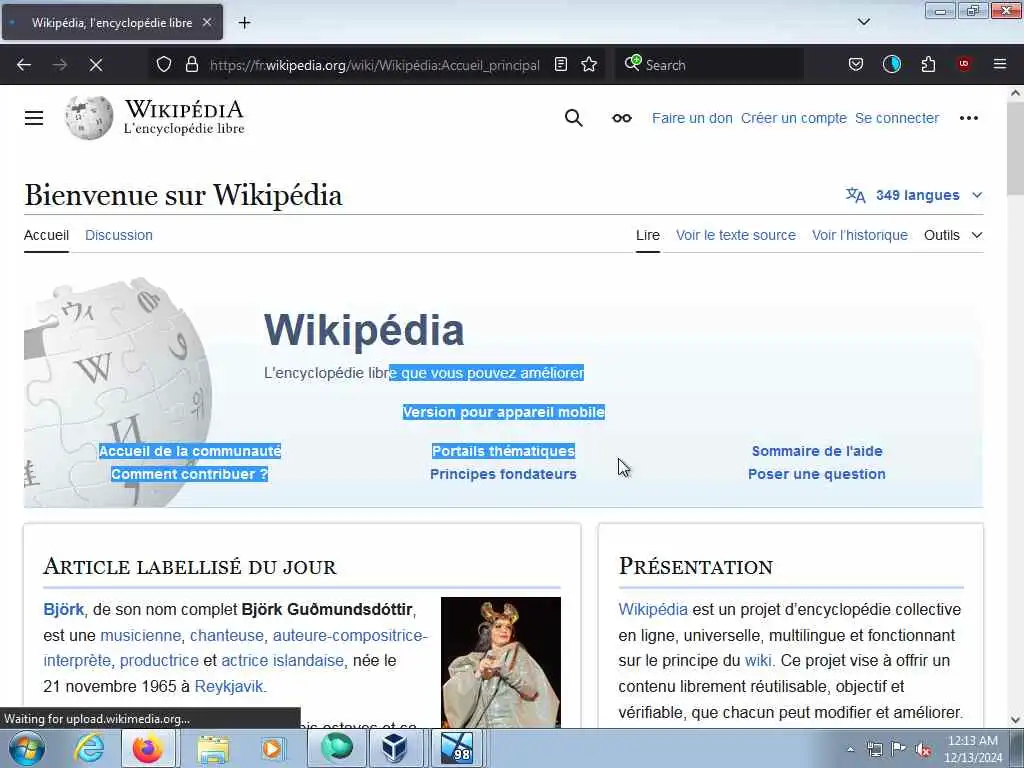Click the padlock site information icon
The width and height of the screenshot is (1024, 768).
click(x=192, y=64)
